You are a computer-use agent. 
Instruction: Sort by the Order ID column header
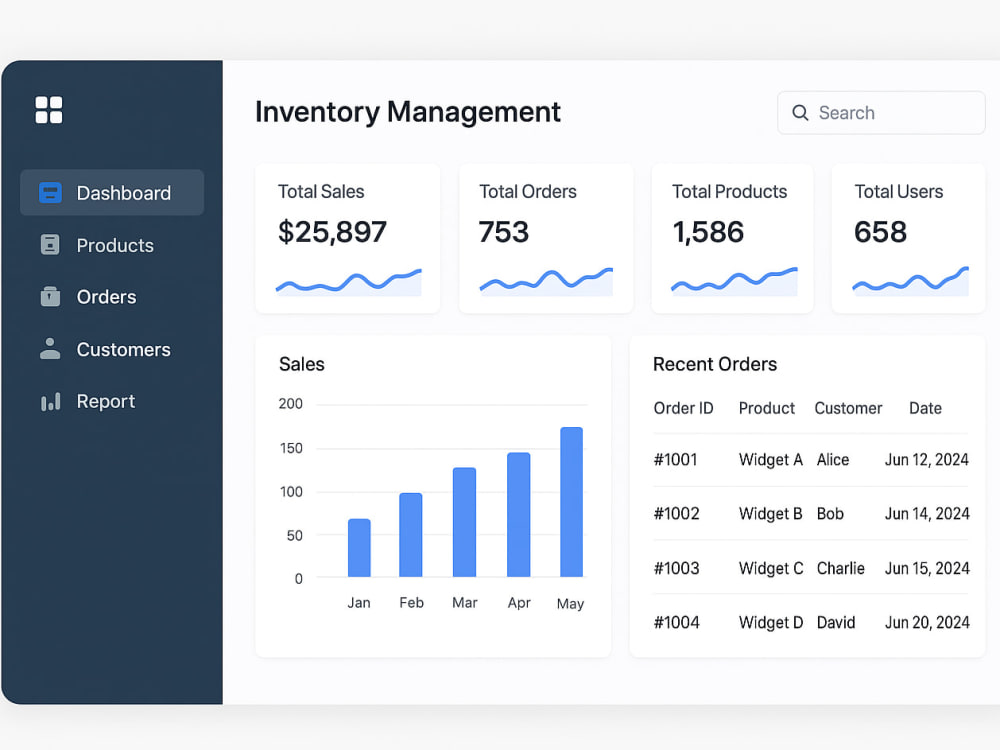pos(683,408)
